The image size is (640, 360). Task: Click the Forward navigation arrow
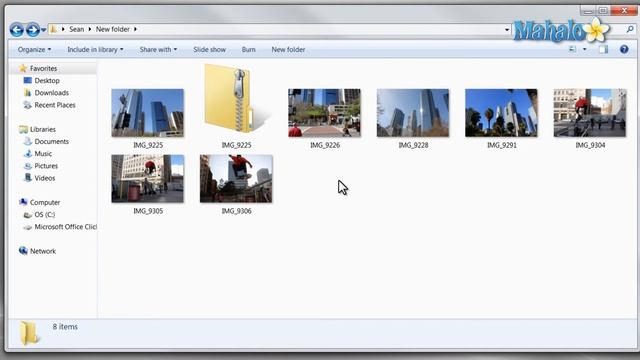(33, 29)
